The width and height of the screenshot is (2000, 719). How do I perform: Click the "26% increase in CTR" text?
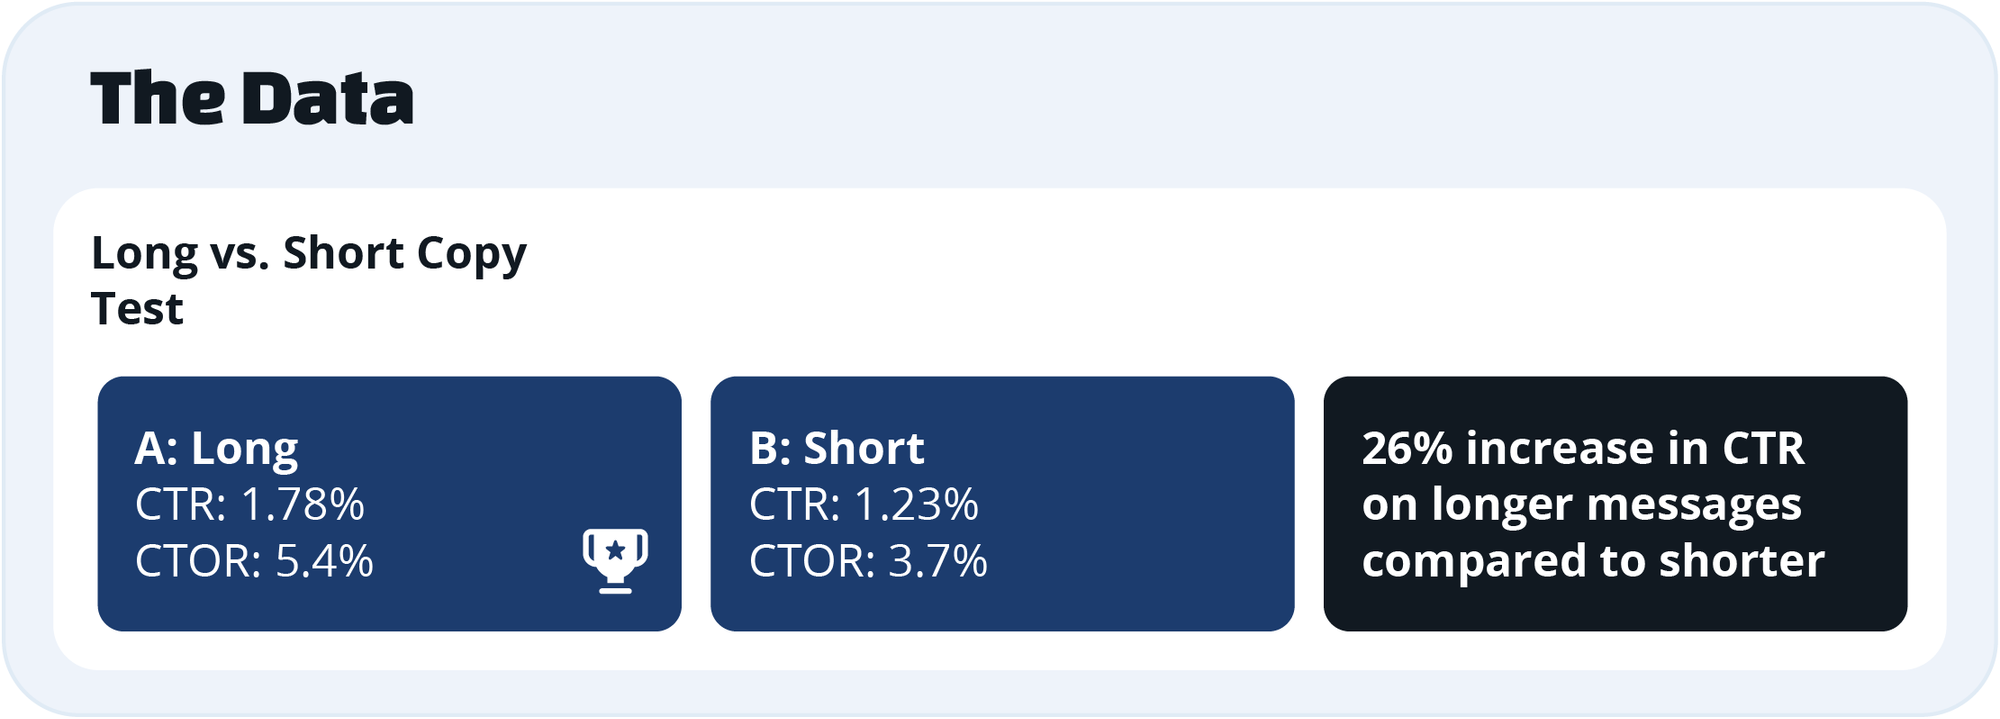tap(1583, 448)
